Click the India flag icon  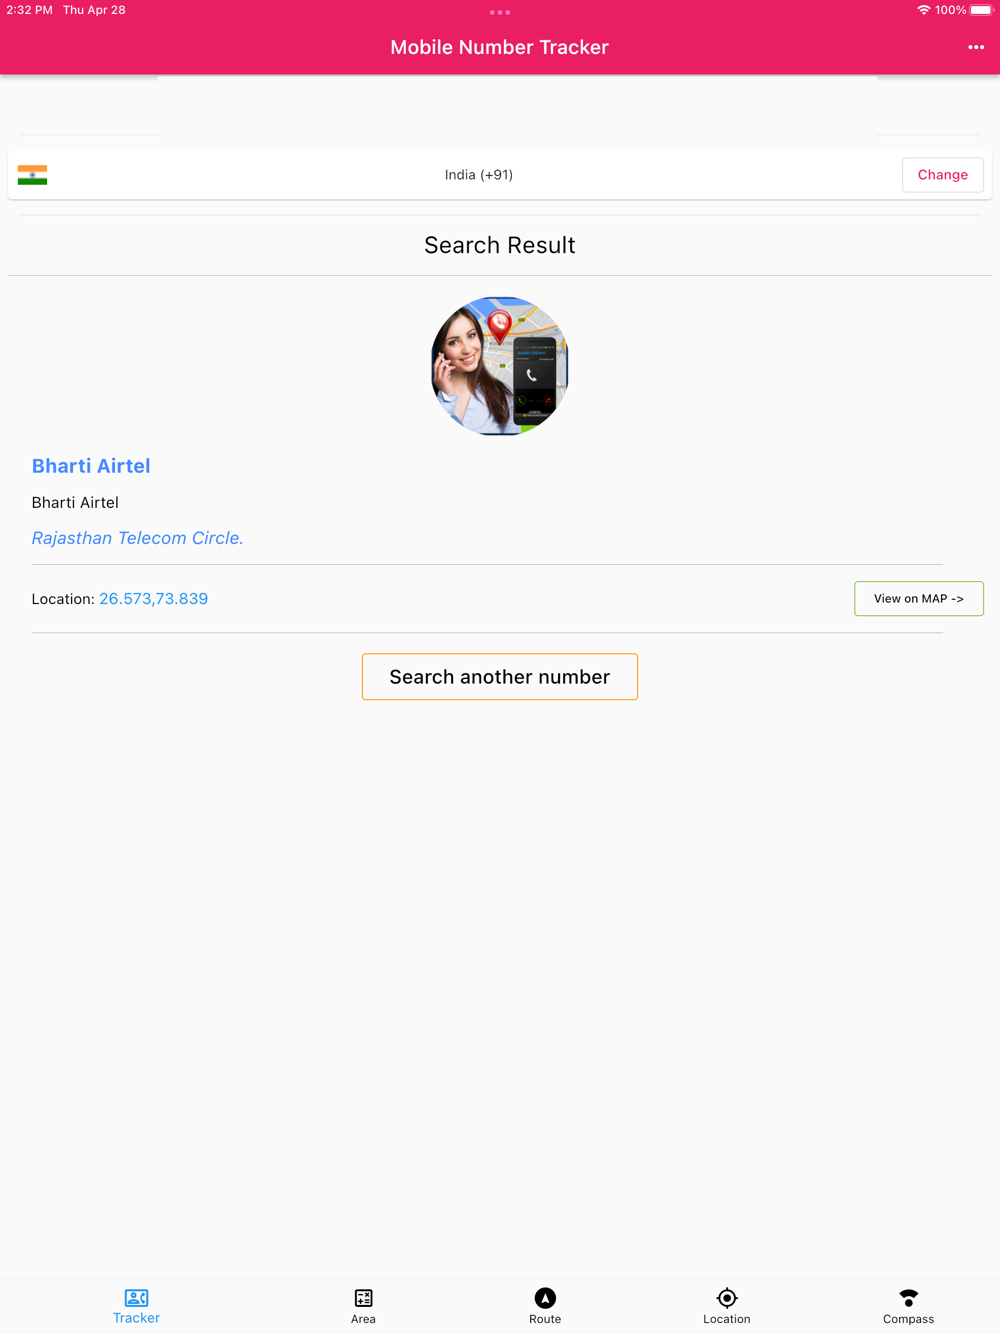coord(32,175)
